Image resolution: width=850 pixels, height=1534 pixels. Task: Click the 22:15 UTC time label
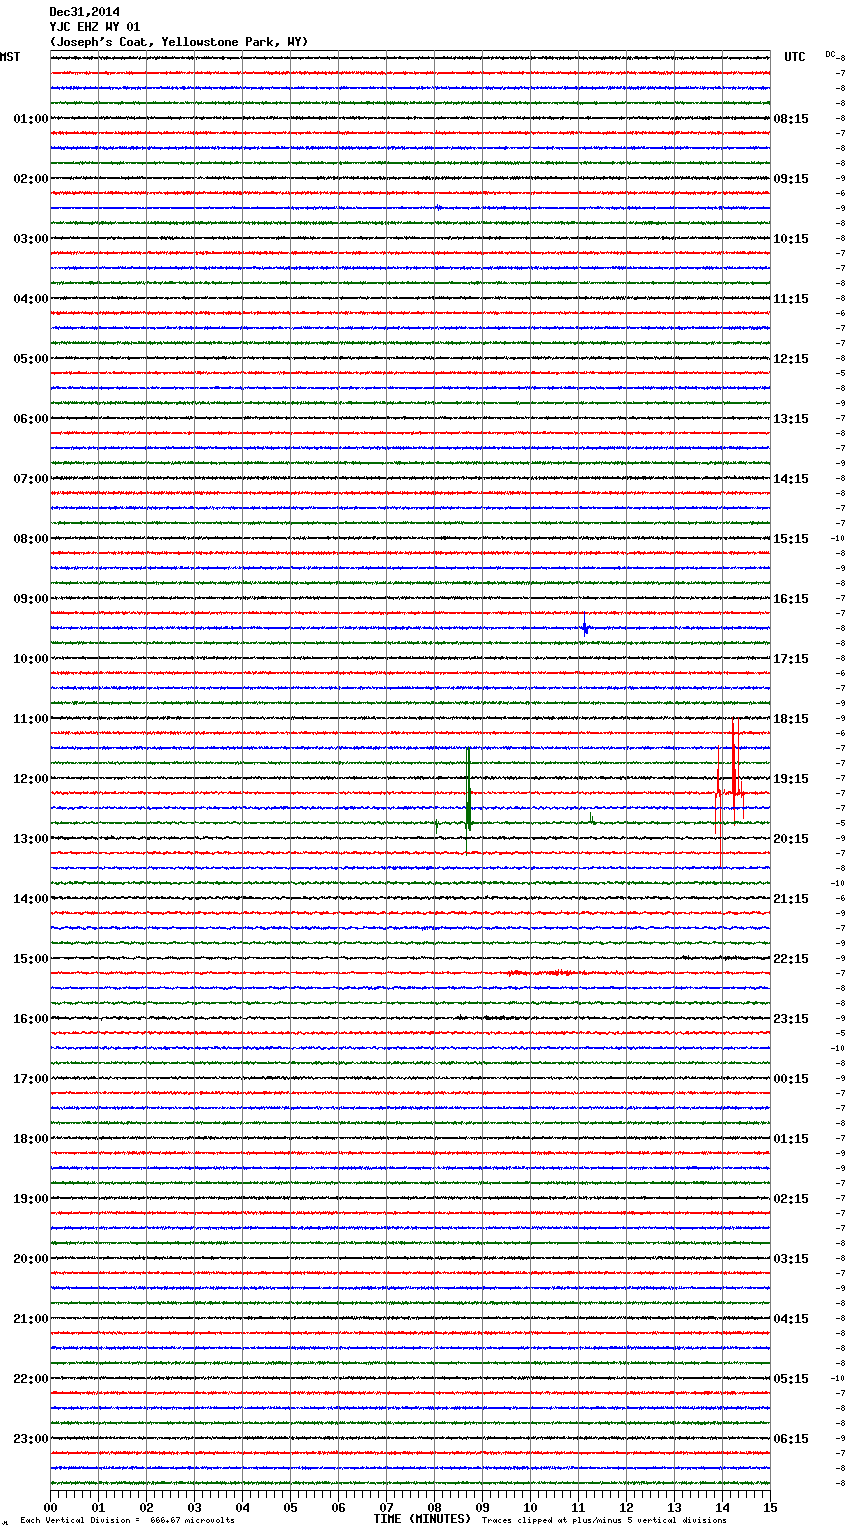[791, 959]
